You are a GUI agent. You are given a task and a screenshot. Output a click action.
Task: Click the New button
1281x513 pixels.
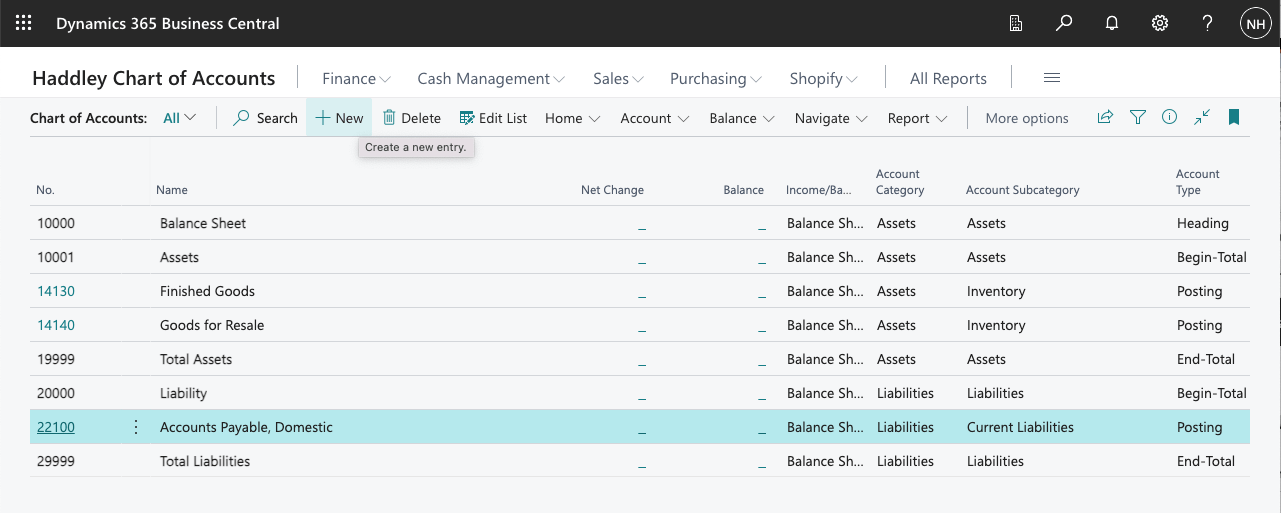339,118
